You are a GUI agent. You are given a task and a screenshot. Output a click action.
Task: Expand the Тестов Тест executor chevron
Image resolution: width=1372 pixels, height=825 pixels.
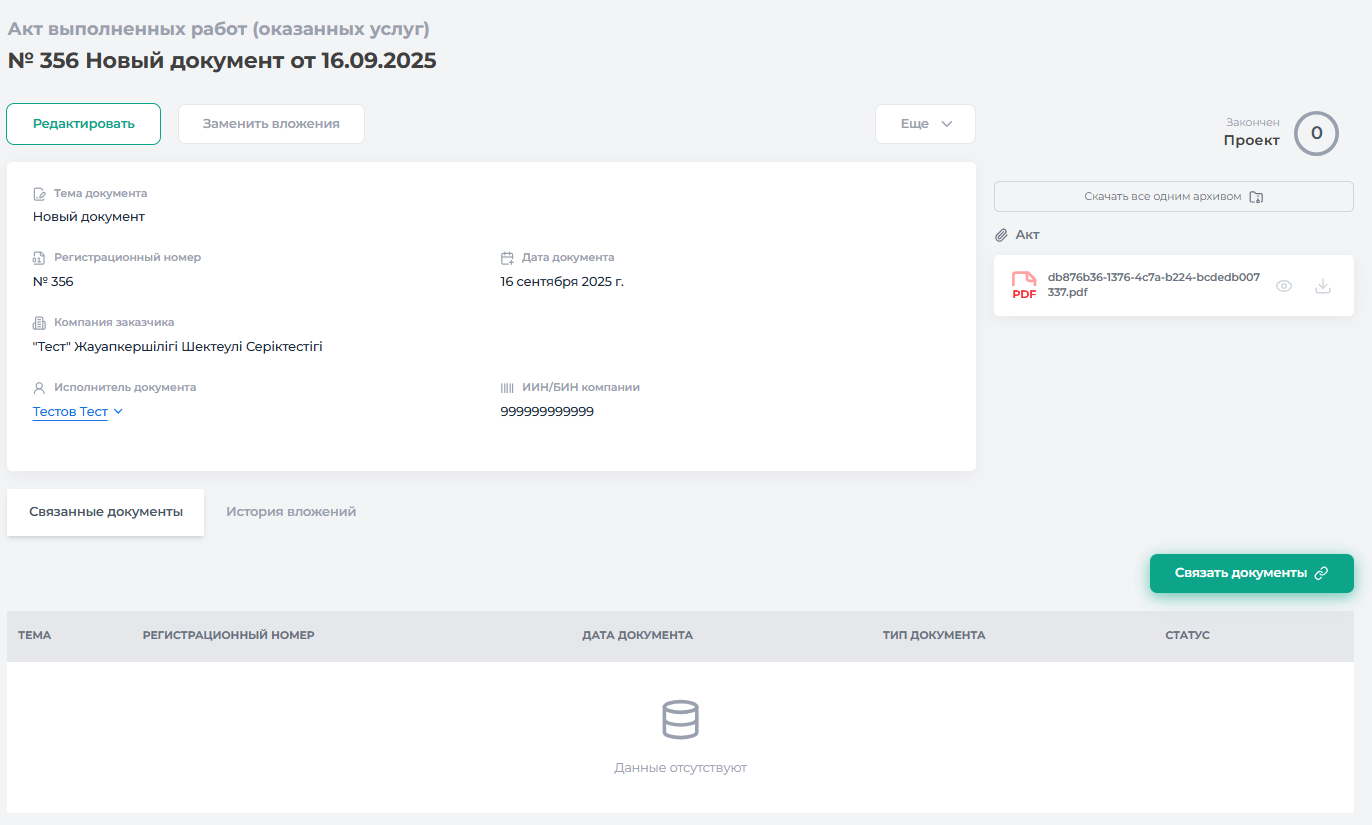[118, 411]
